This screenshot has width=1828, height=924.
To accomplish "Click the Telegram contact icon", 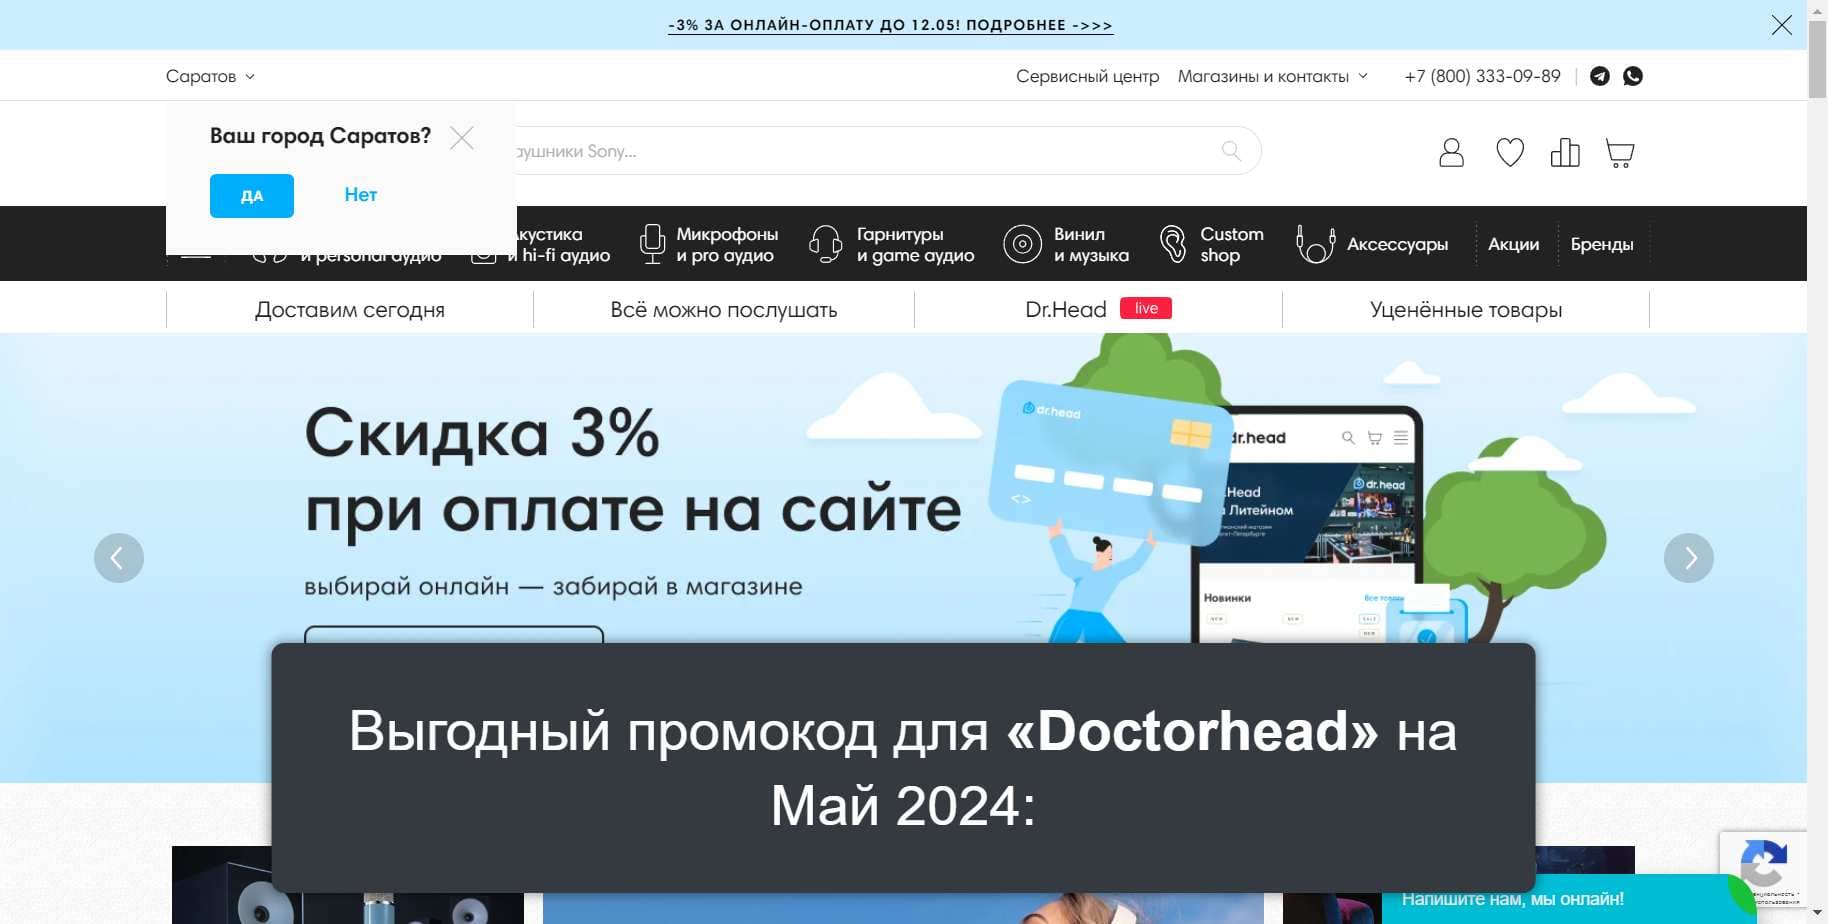I will (1600, 76).
